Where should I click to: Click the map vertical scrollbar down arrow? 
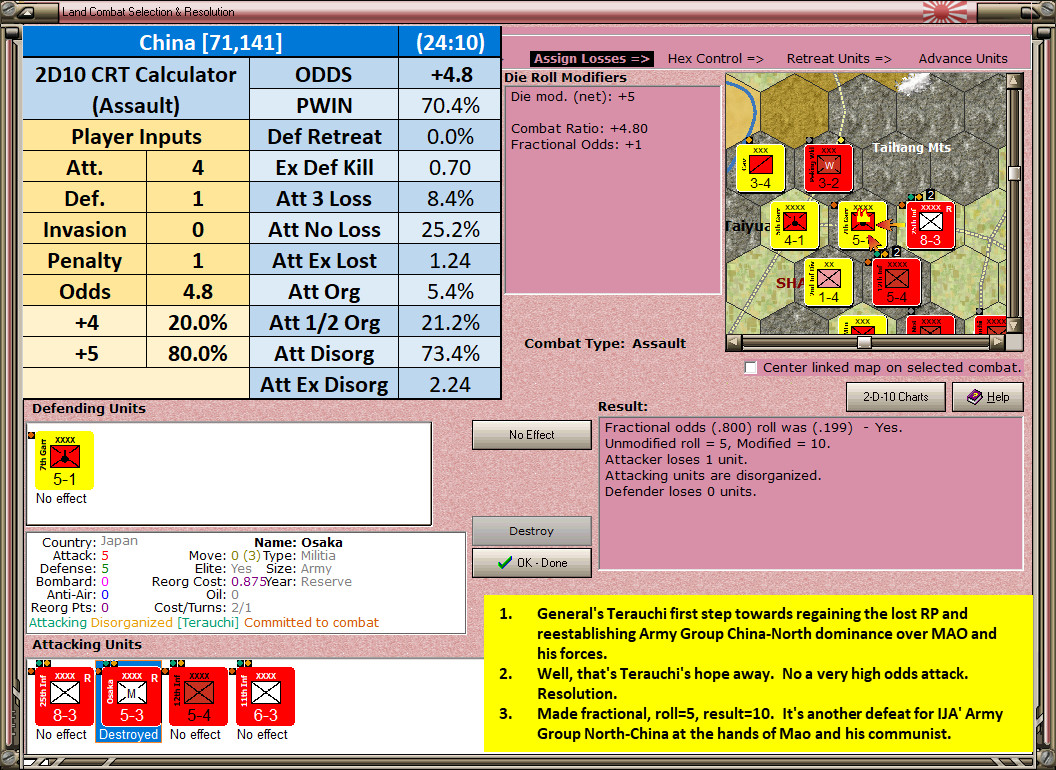[1014, 325]
